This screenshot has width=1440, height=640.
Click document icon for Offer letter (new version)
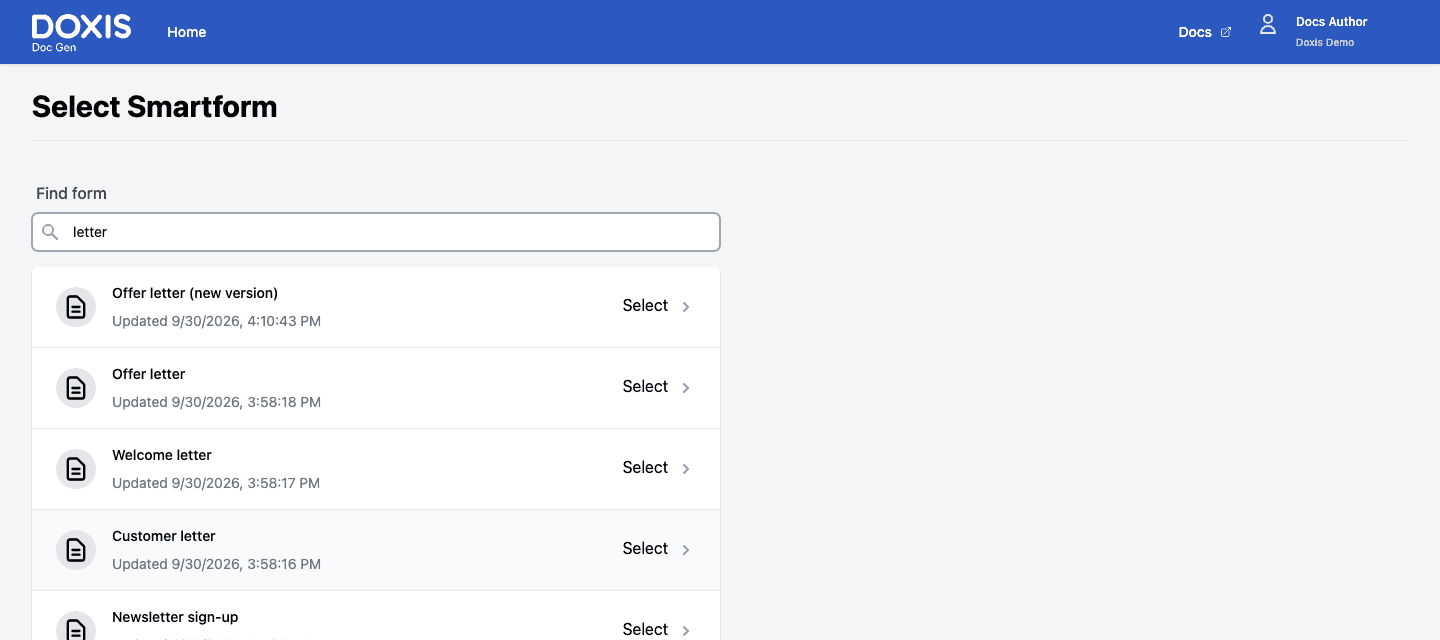(x=76, y=307)
